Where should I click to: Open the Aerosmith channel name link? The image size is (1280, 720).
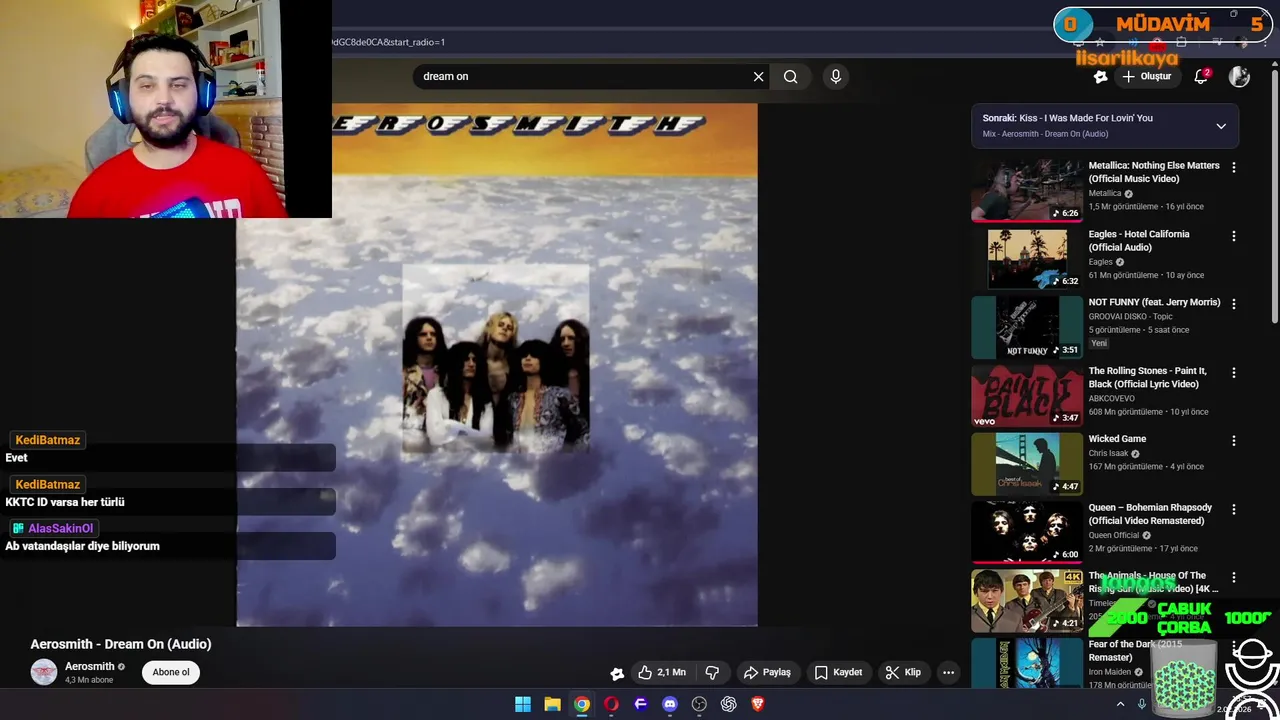click(90, 667)
